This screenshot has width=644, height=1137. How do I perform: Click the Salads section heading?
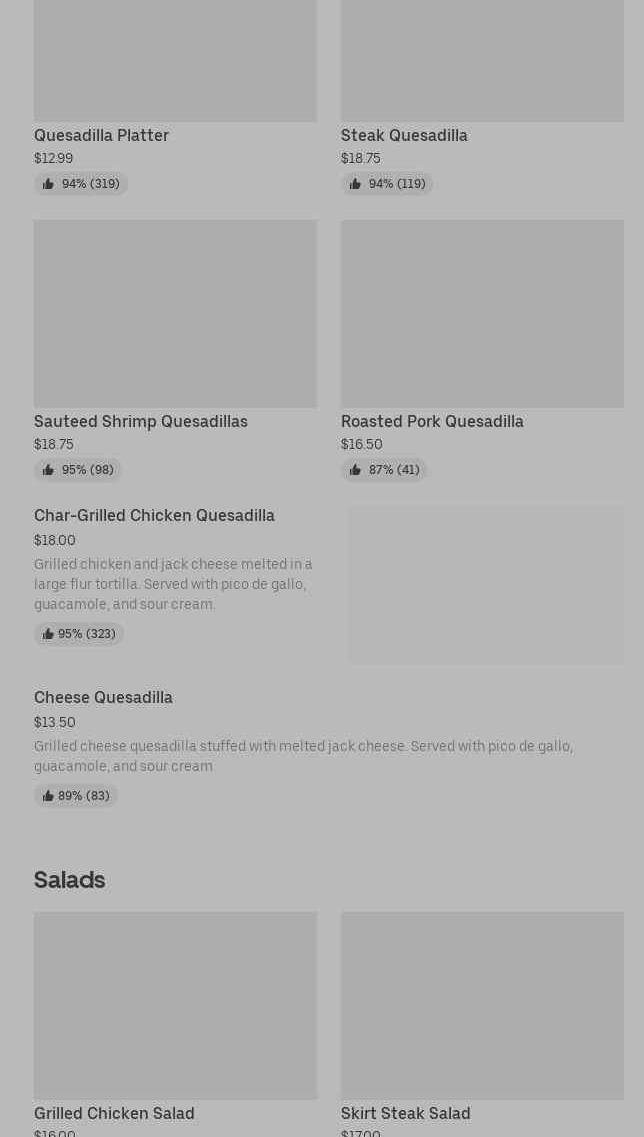(69, 880)
